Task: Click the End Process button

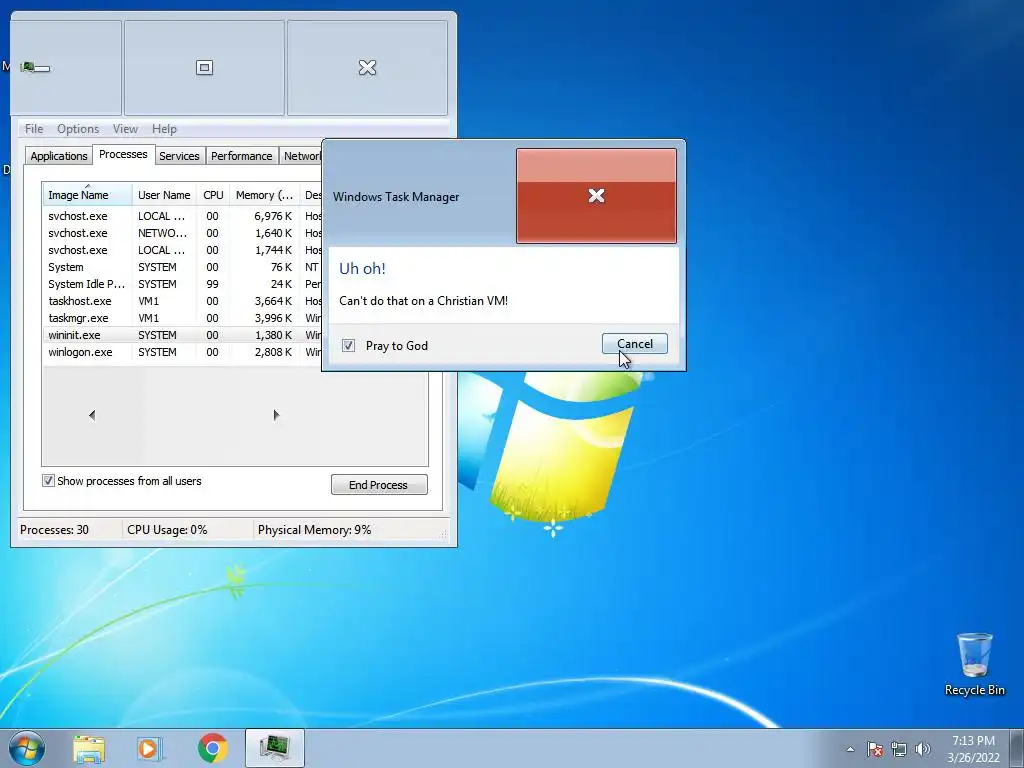Action: click(x=379, y=485)
